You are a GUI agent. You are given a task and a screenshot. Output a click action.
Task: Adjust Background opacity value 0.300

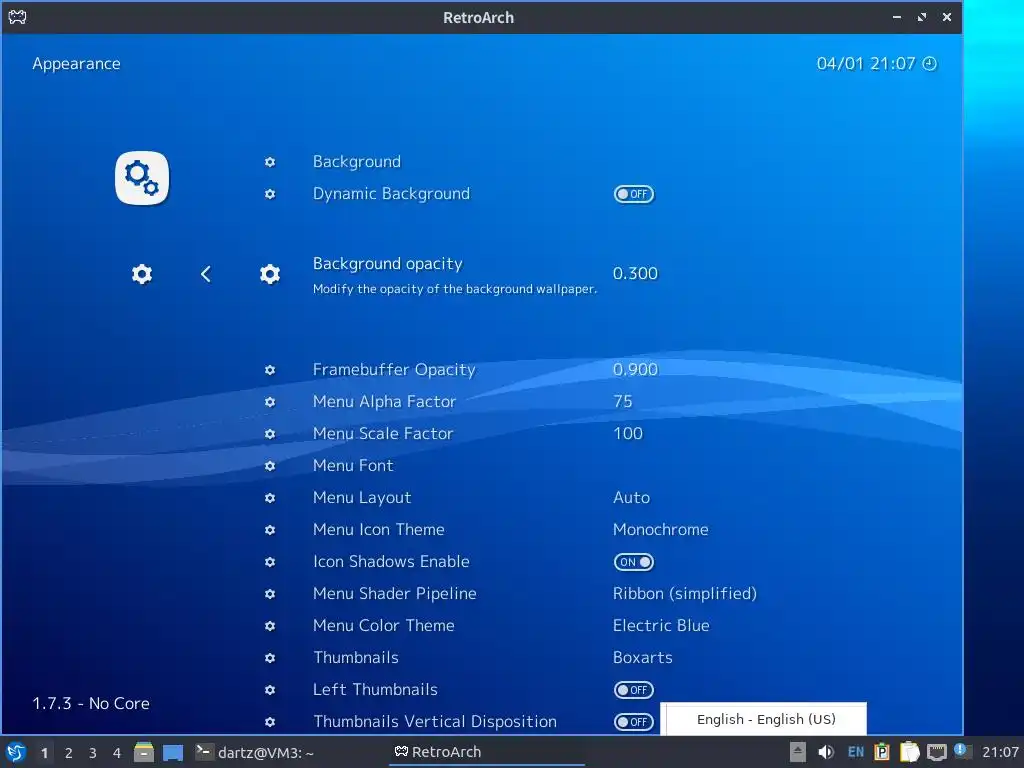pos(635,274)
